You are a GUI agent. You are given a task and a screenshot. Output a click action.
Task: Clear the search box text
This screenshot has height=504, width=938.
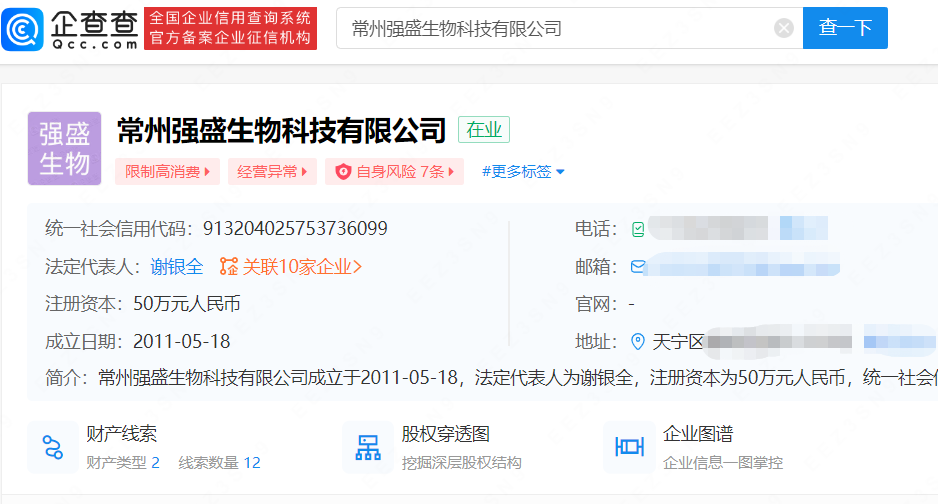[x=784, y=28]
